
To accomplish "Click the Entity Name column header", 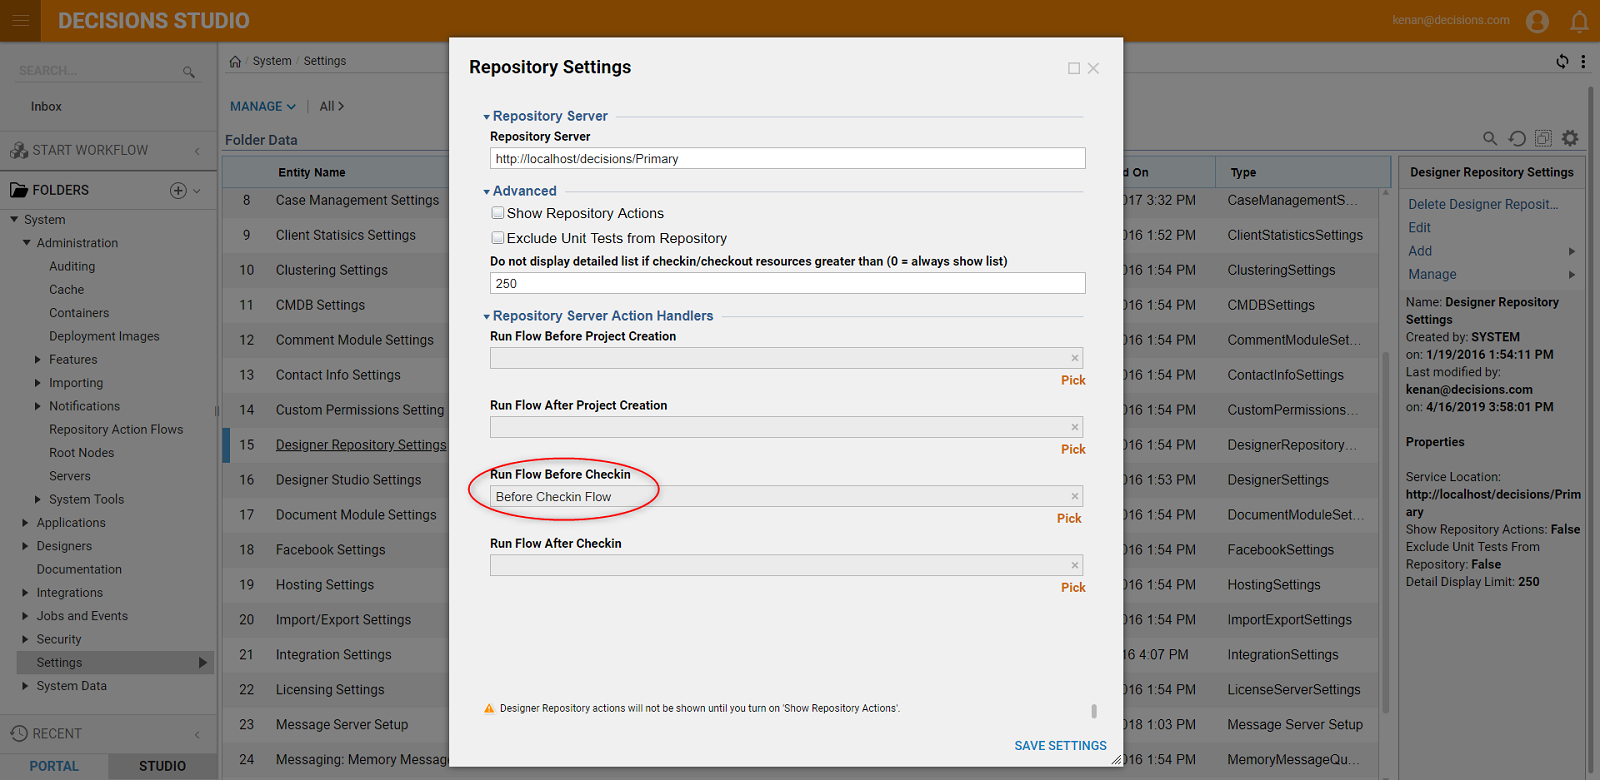I will 312,172.
